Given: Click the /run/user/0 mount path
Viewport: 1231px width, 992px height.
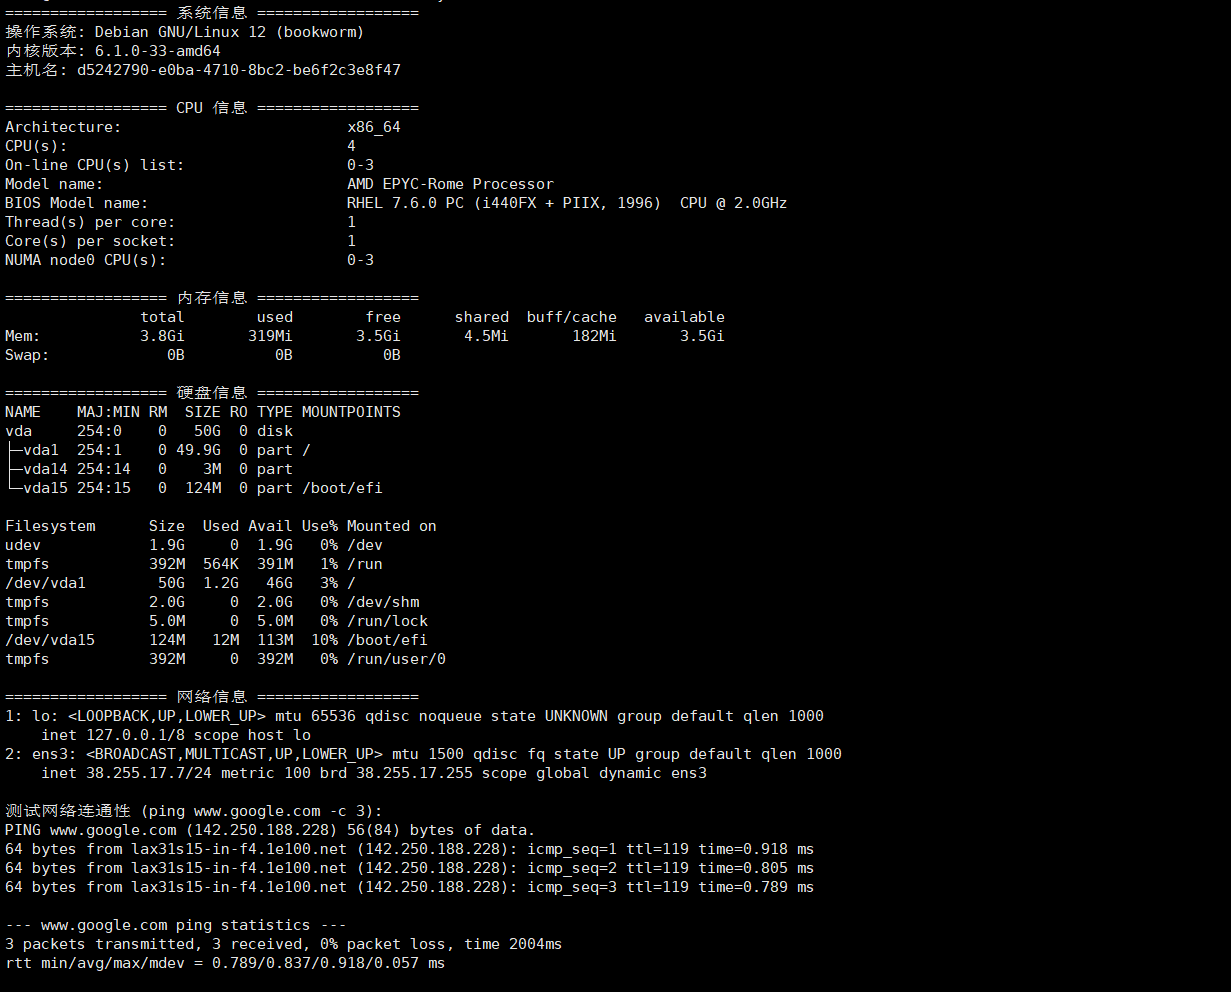Looking at the screenshot, I should (396, 659).
